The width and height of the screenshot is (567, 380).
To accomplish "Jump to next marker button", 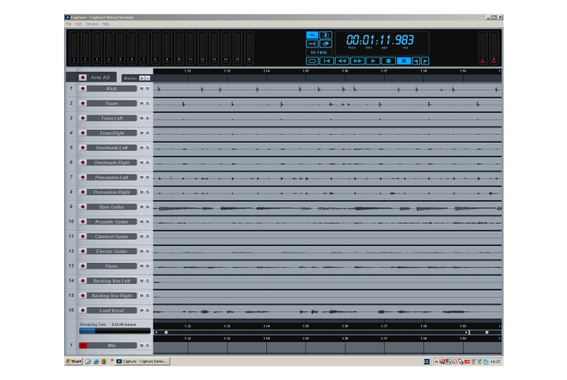I will [x=425, y=61].
